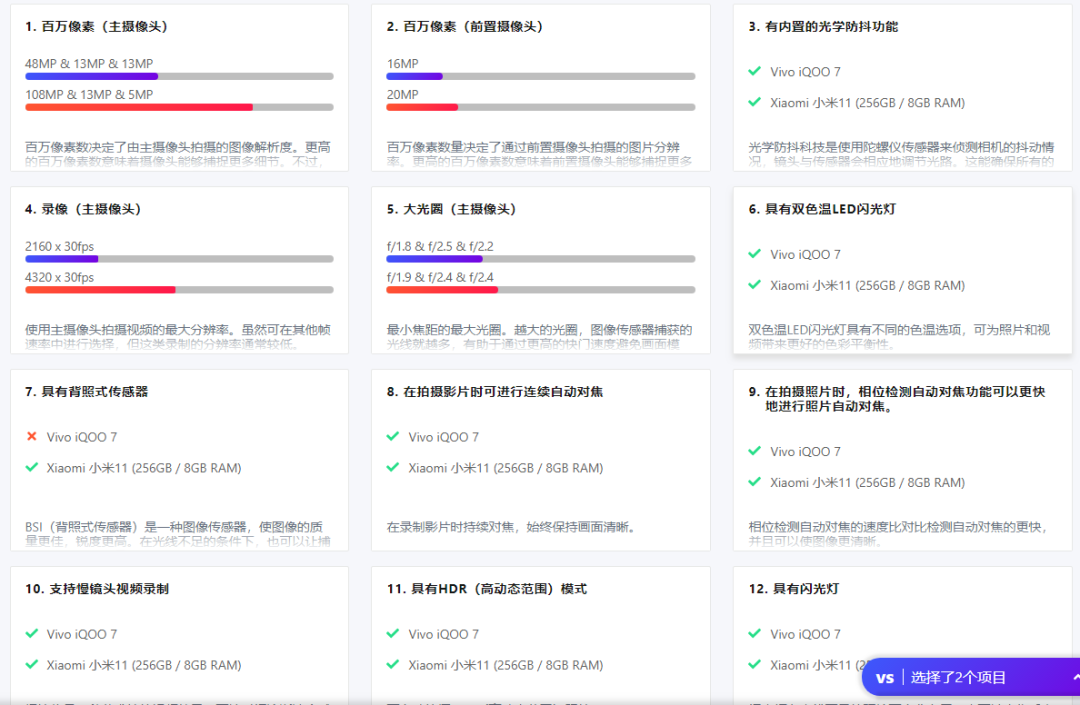Click Xiaomi 小米11 check icon in 连续自动对焦 card

[393, 467]
